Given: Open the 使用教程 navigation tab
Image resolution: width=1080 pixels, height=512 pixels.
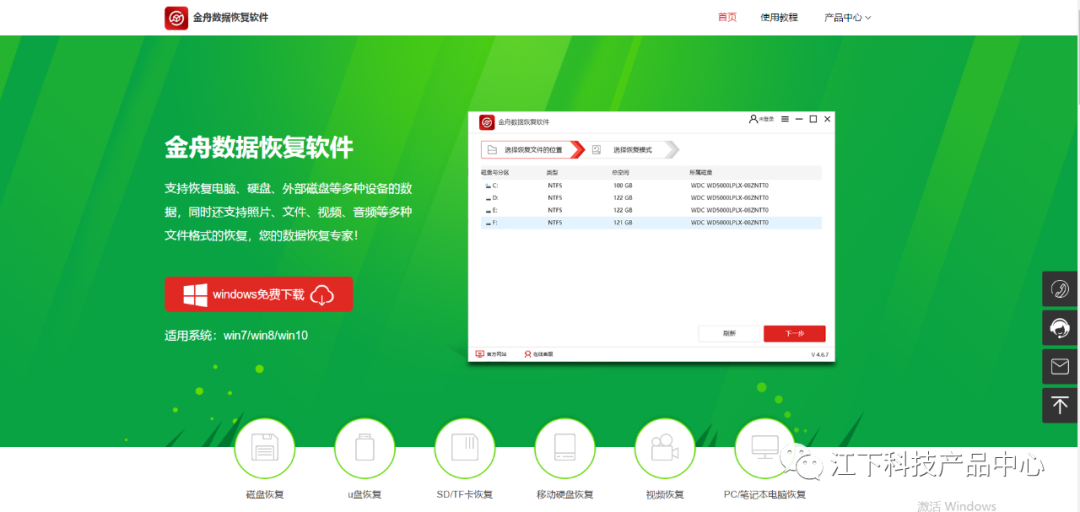Looking at the screenshot, I should [x=779, y=17].
